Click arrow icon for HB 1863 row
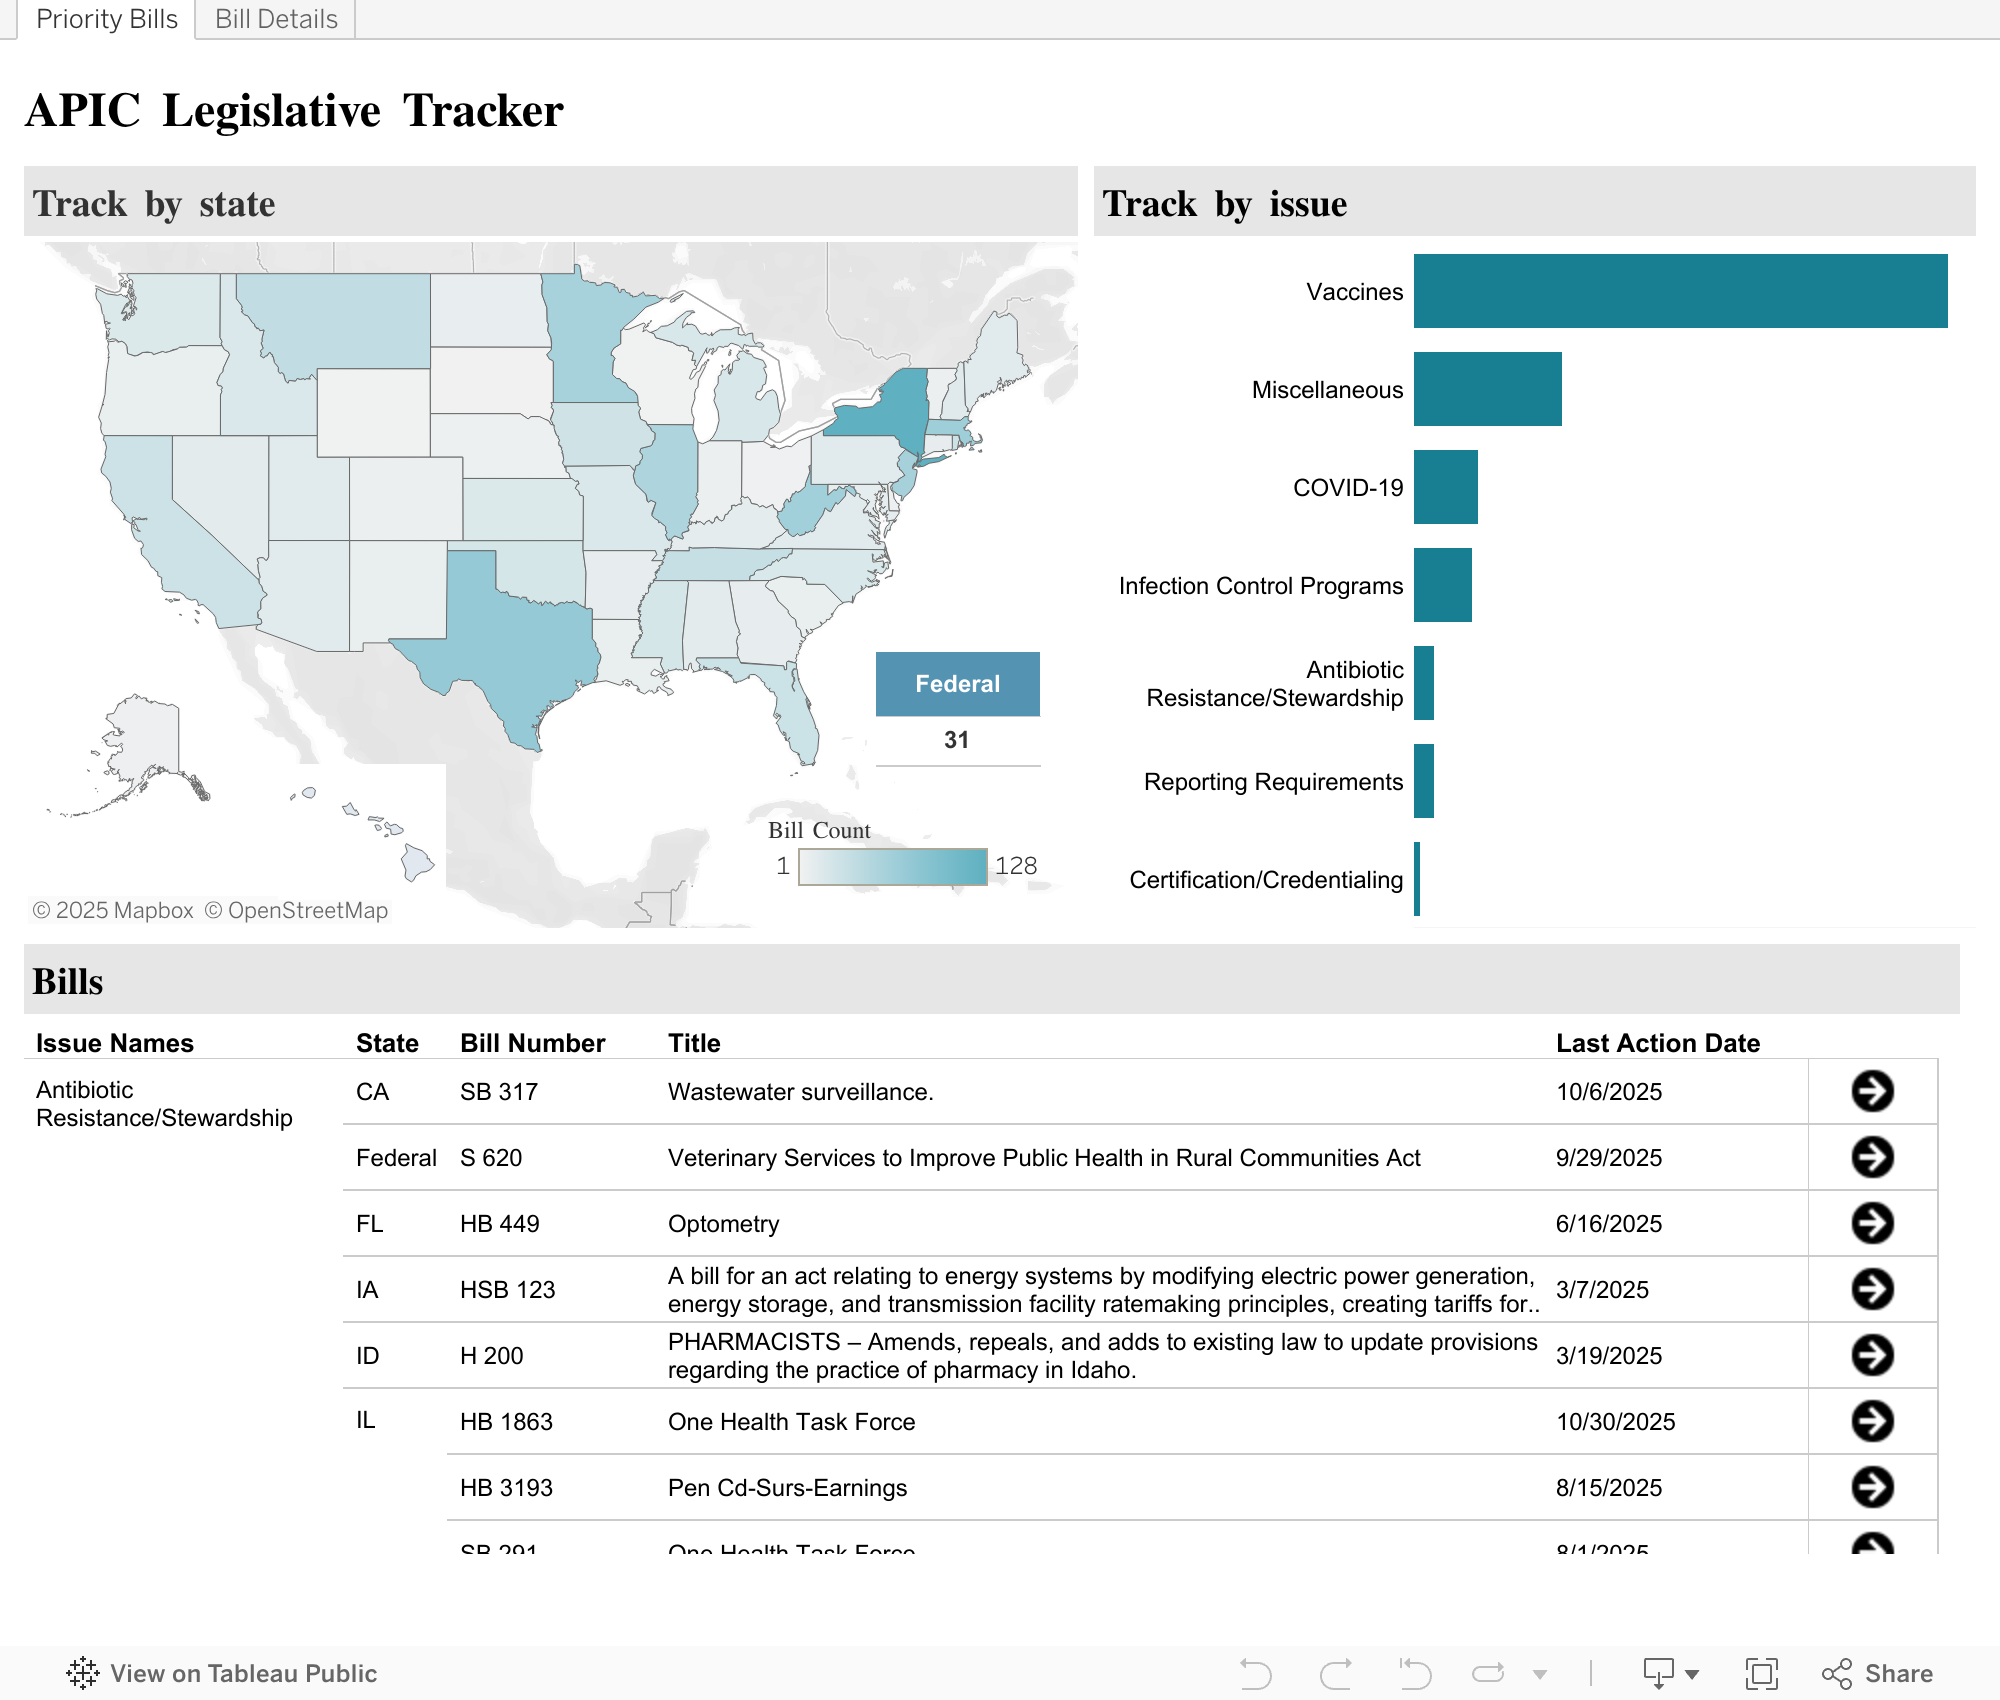This screenshot has height=1700, width=2000. (1872, 1421)
